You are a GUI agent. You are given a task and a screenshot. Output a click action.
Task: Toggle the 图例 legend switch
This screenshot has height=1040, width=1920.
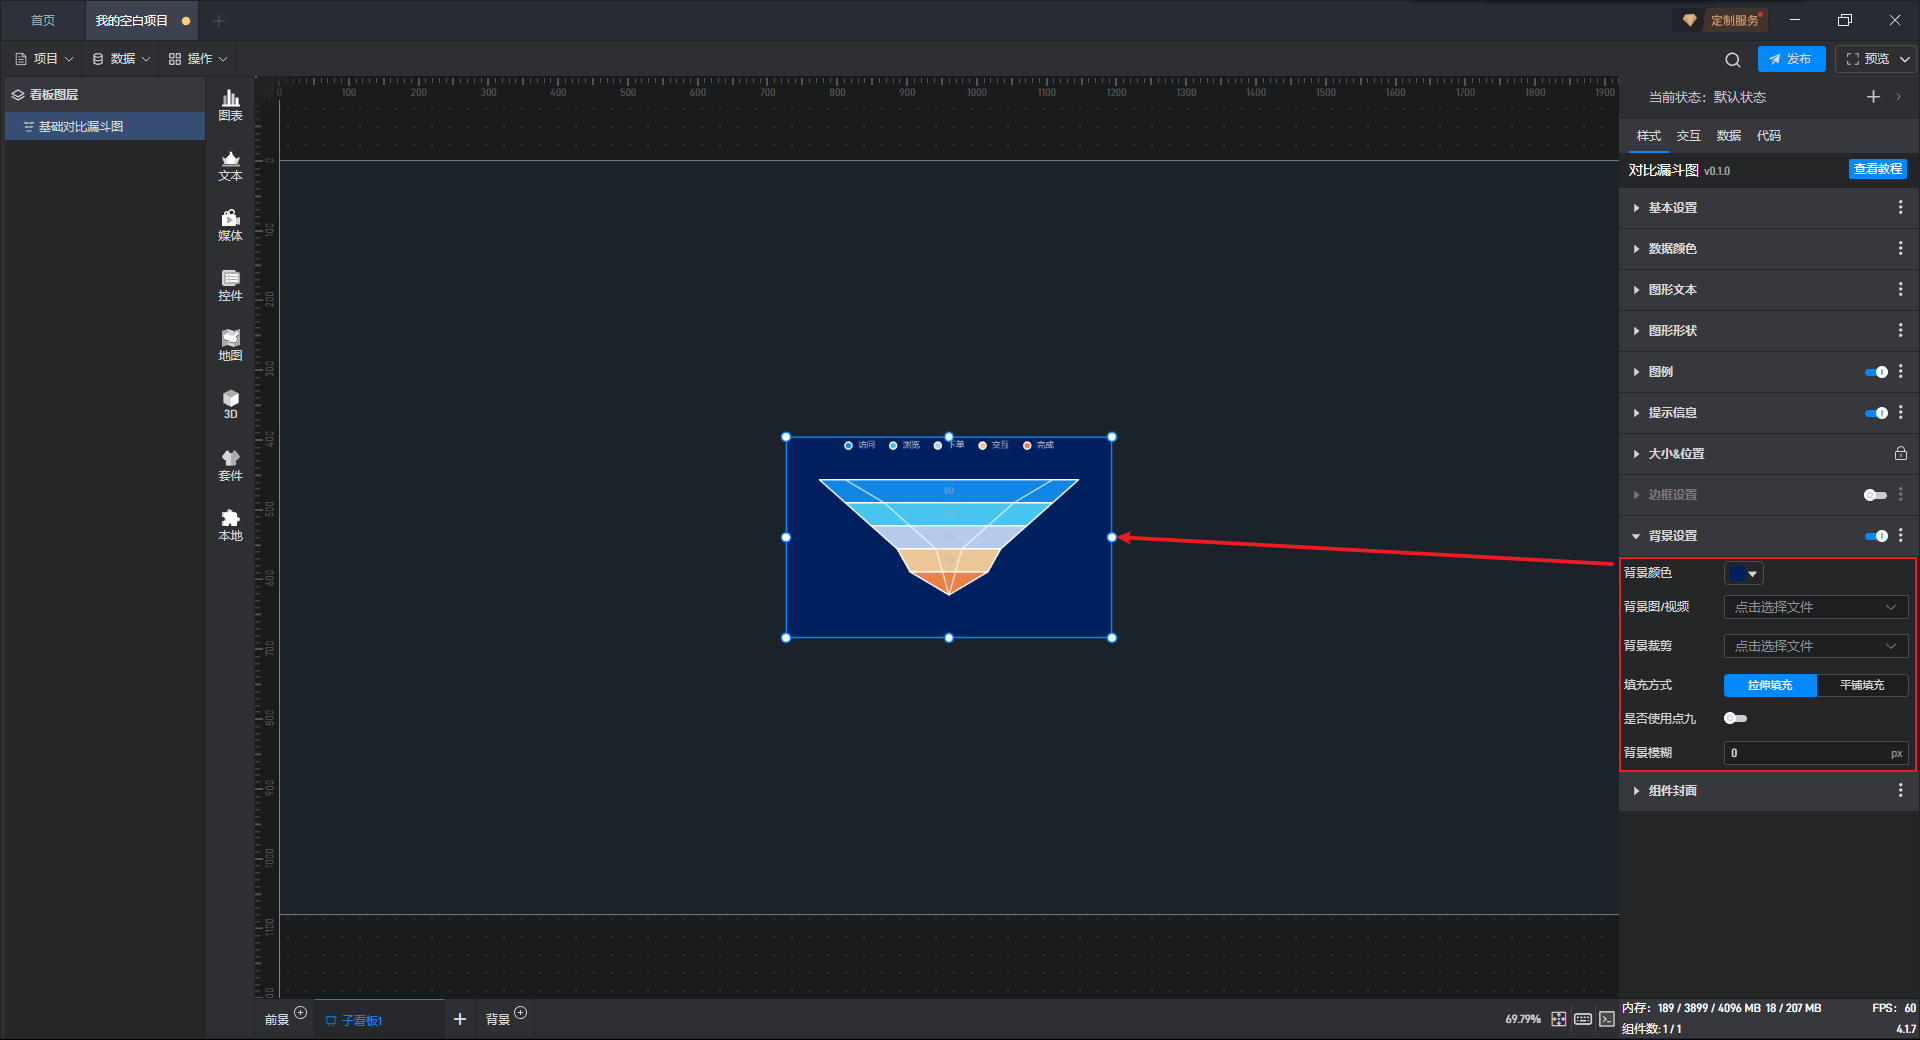click(x=1876, y=372)
